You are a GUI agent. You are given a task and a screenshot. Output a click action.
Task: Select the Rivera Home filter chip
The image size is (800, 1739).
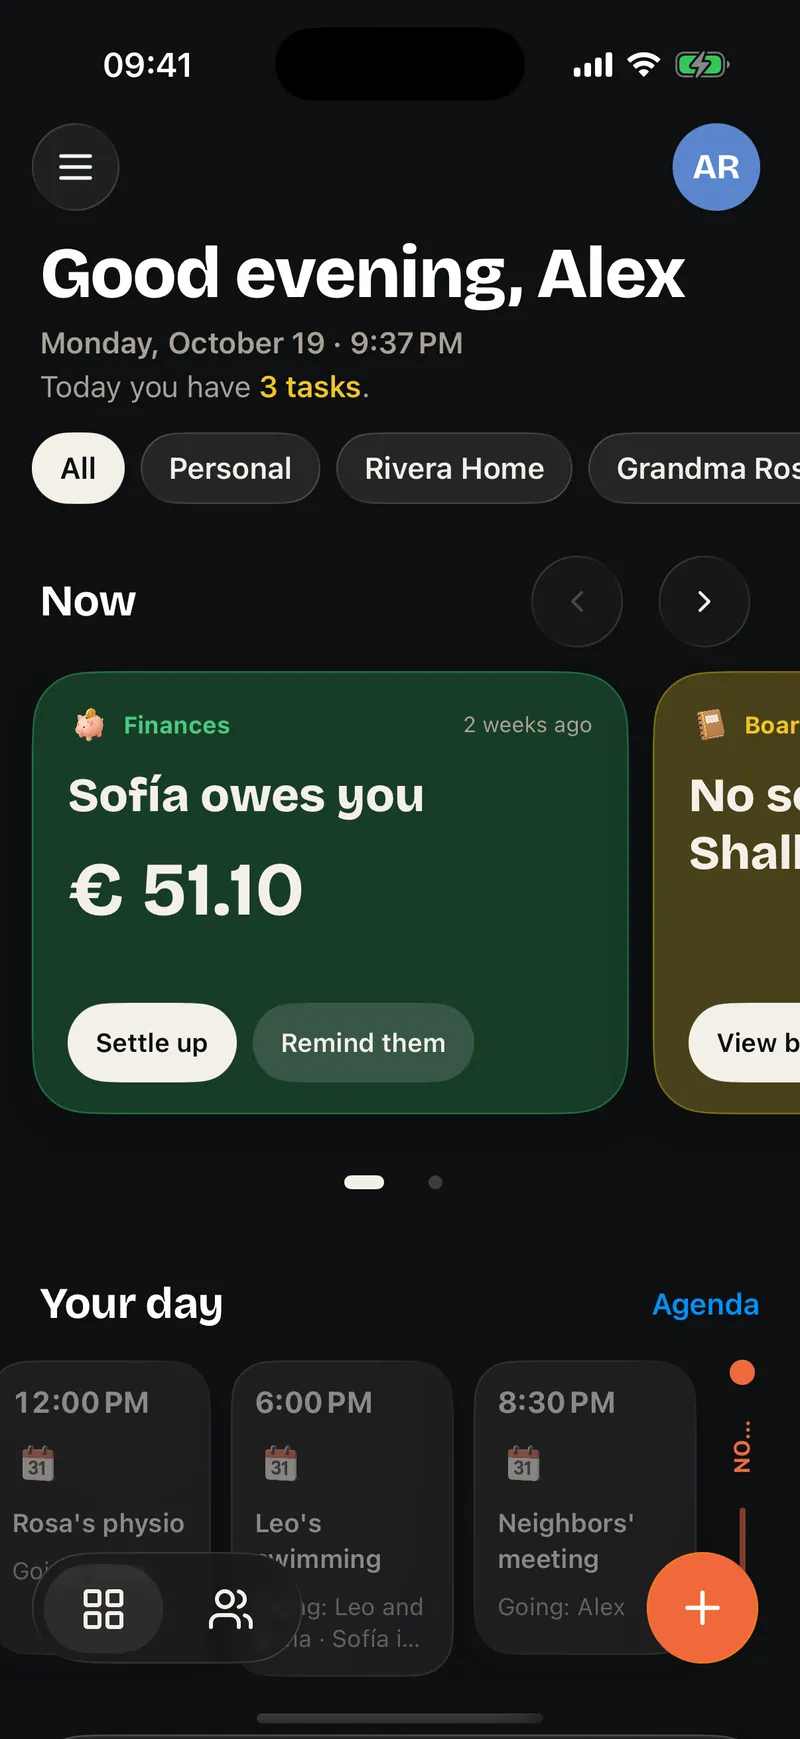(x=454, y=468)
